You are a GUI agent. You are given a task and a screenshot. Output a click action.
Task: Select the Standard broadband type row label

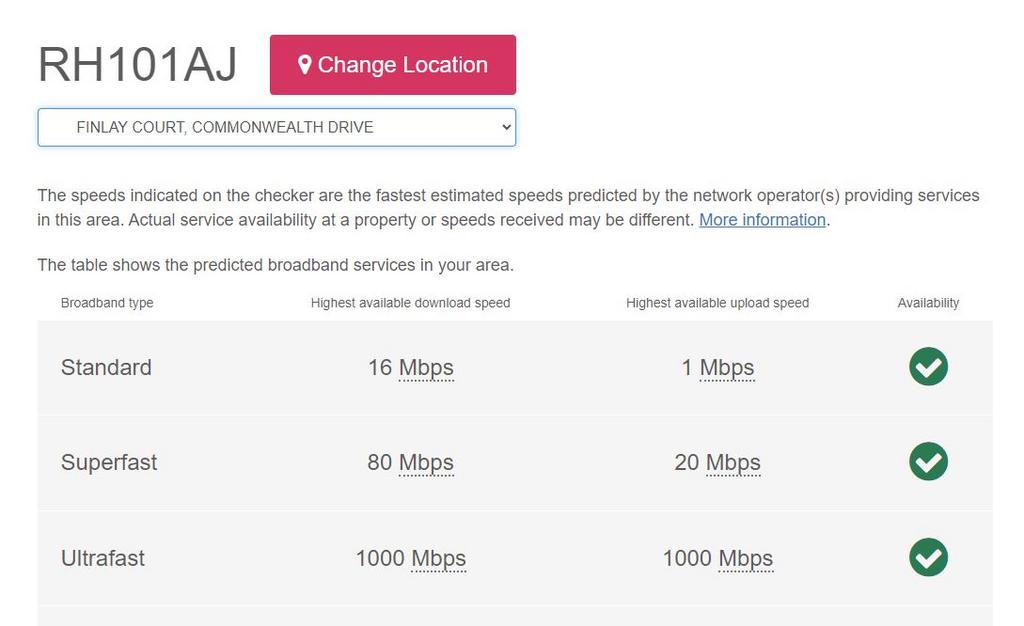(x=106, y=368)
